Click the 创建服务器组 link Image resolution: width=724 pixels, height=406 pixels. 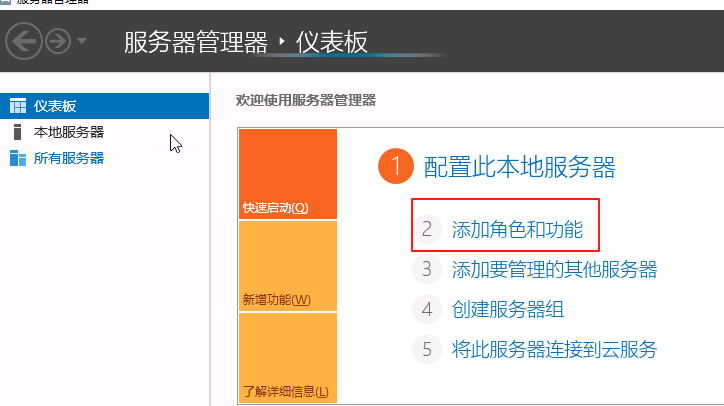(x=507, y=309)
